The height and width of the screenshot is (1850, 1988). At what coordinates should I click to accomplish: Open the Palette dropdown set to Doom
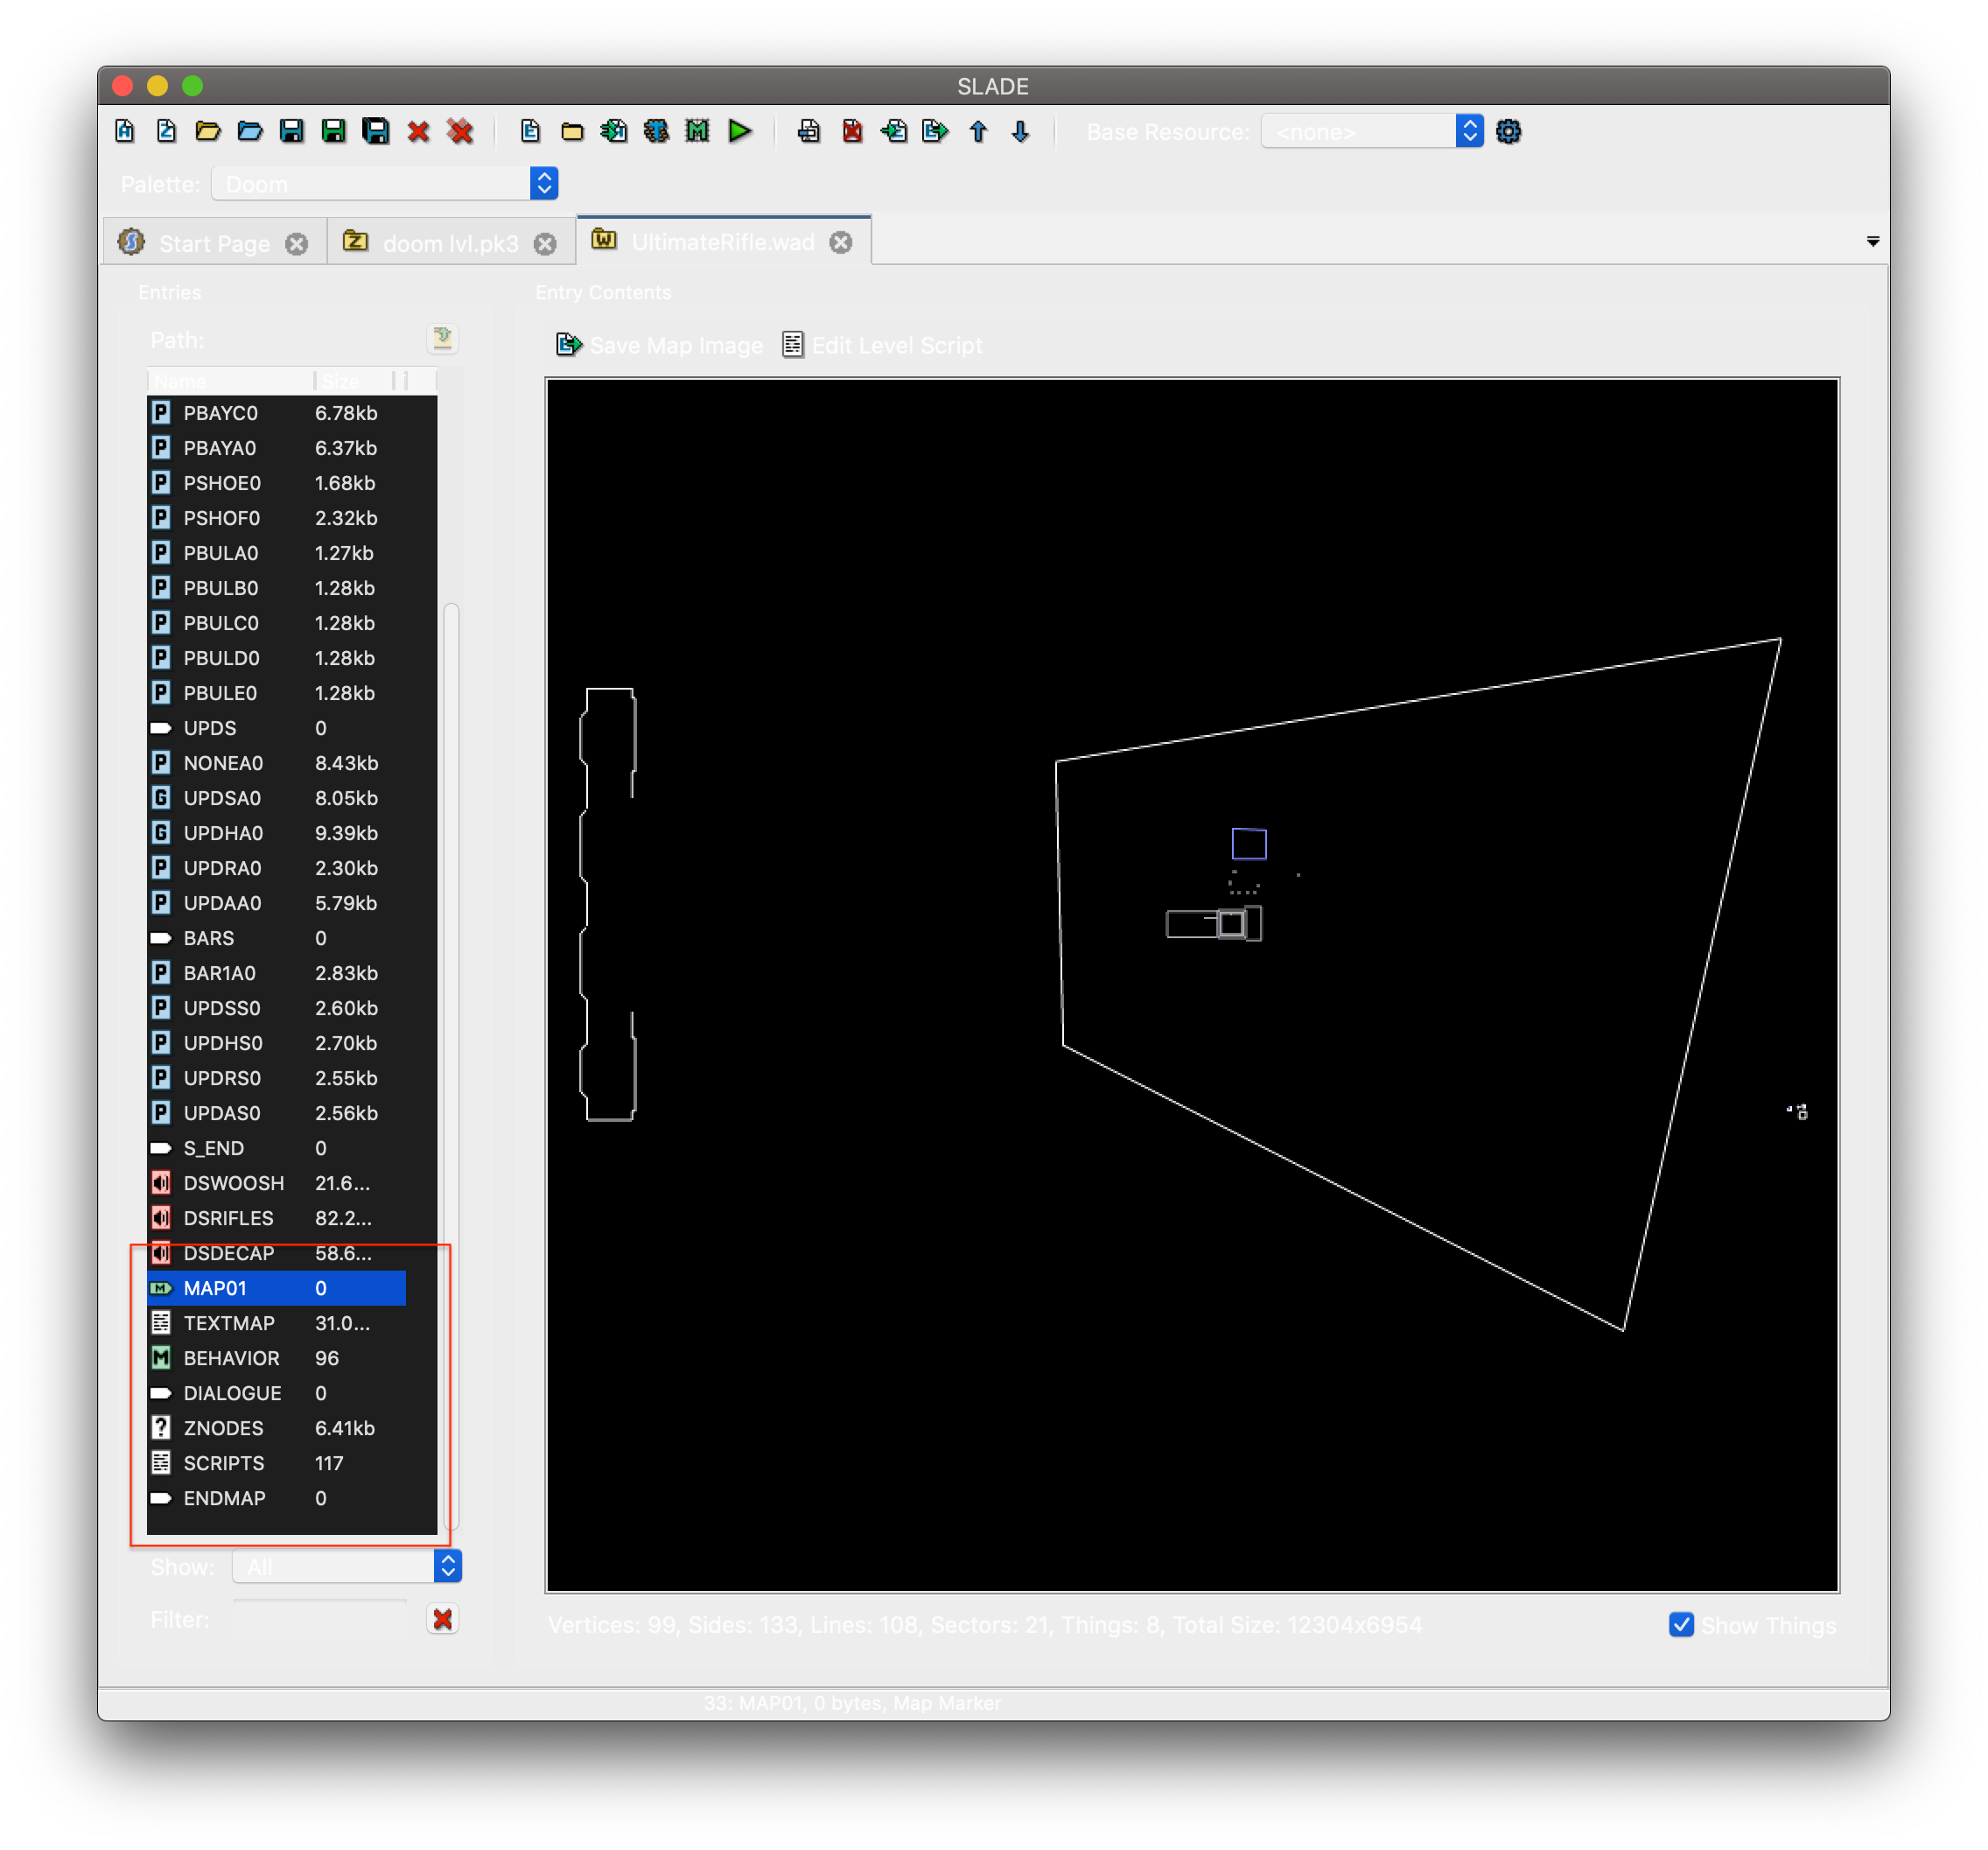[x=385, y=184]
